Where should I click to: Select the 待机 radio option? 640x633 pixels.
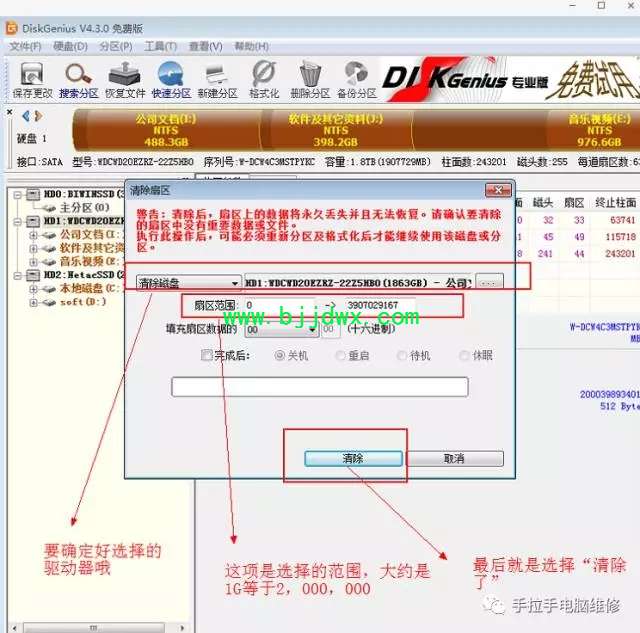click(x=402, y=355)
